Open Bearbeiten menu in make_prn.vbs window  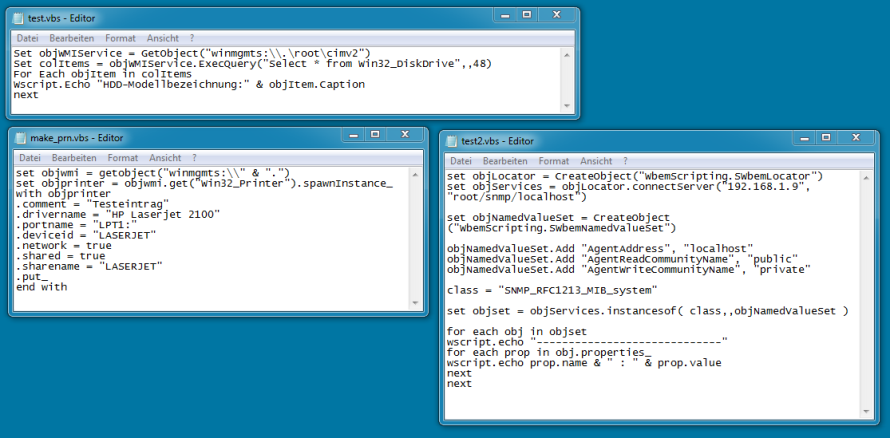pos(74,158)
